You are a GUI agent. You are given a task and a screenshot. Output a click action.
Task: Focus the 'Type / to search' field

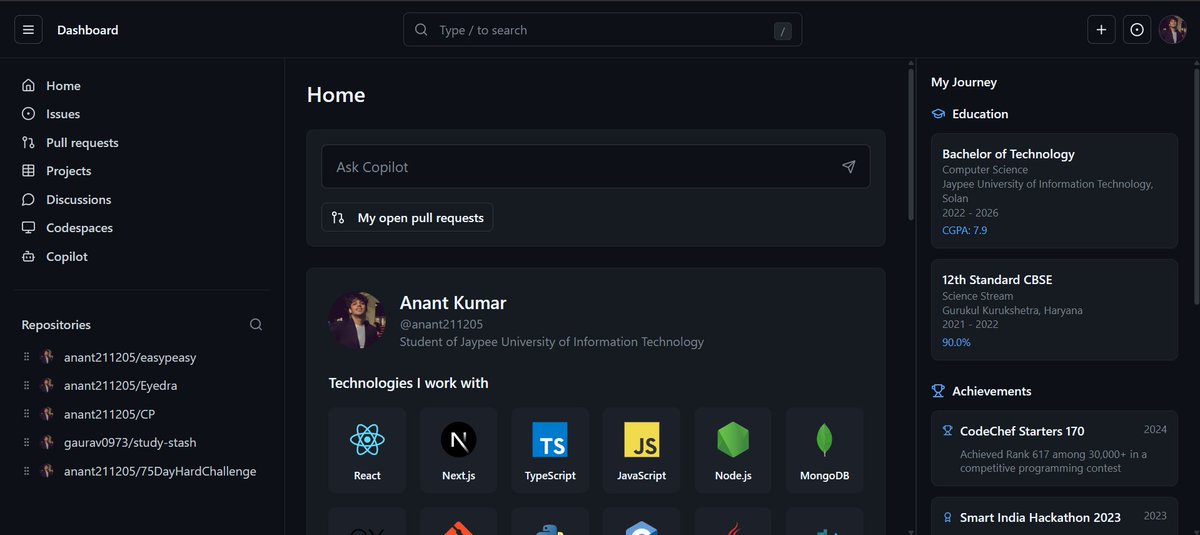(602, 30)
